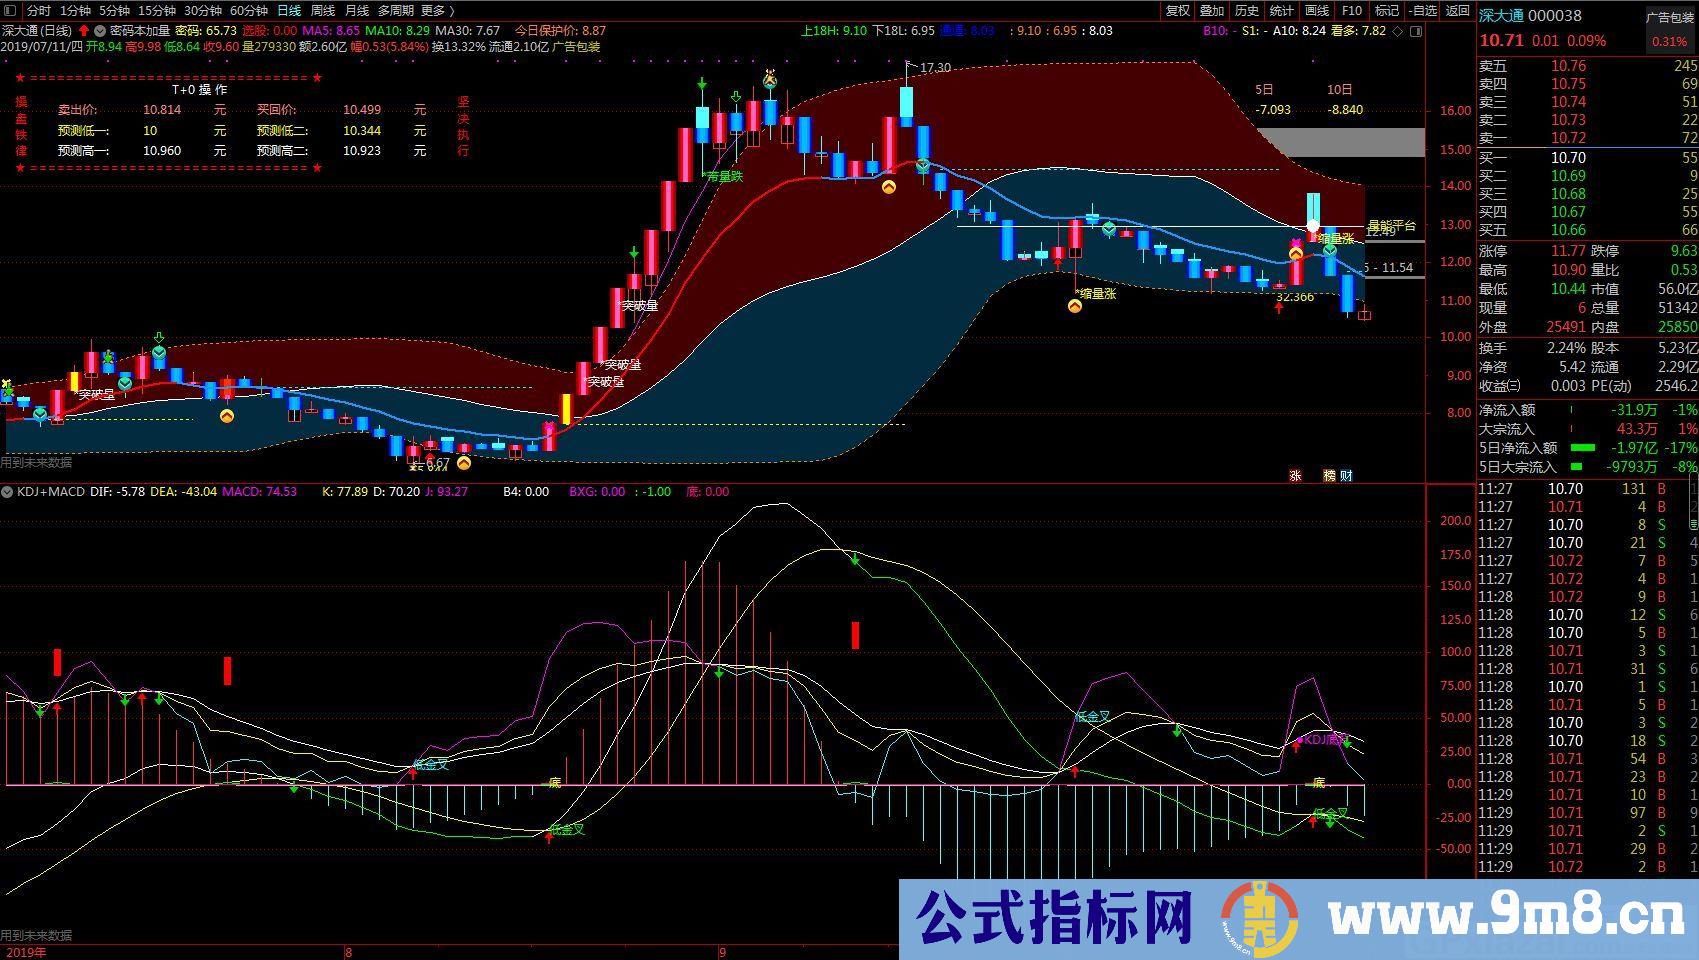The height and width of the screenshot is (960, 1699).
Task: Toggle 叠加 overlay option
Action: coord(1212,11)
